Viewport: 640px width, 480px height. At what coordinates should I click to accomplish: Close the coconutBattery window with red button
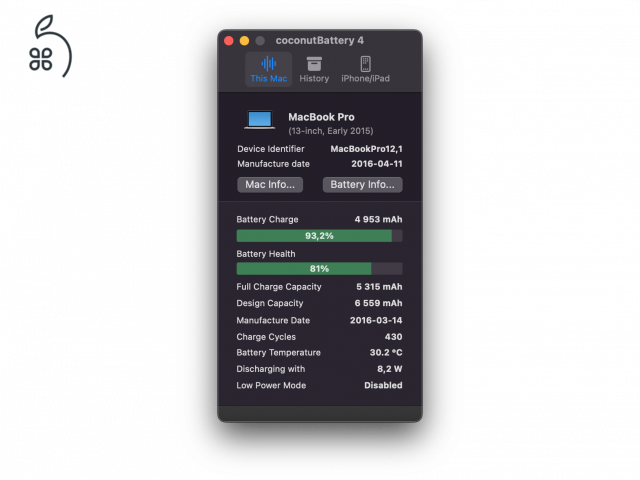pos(229,40)
